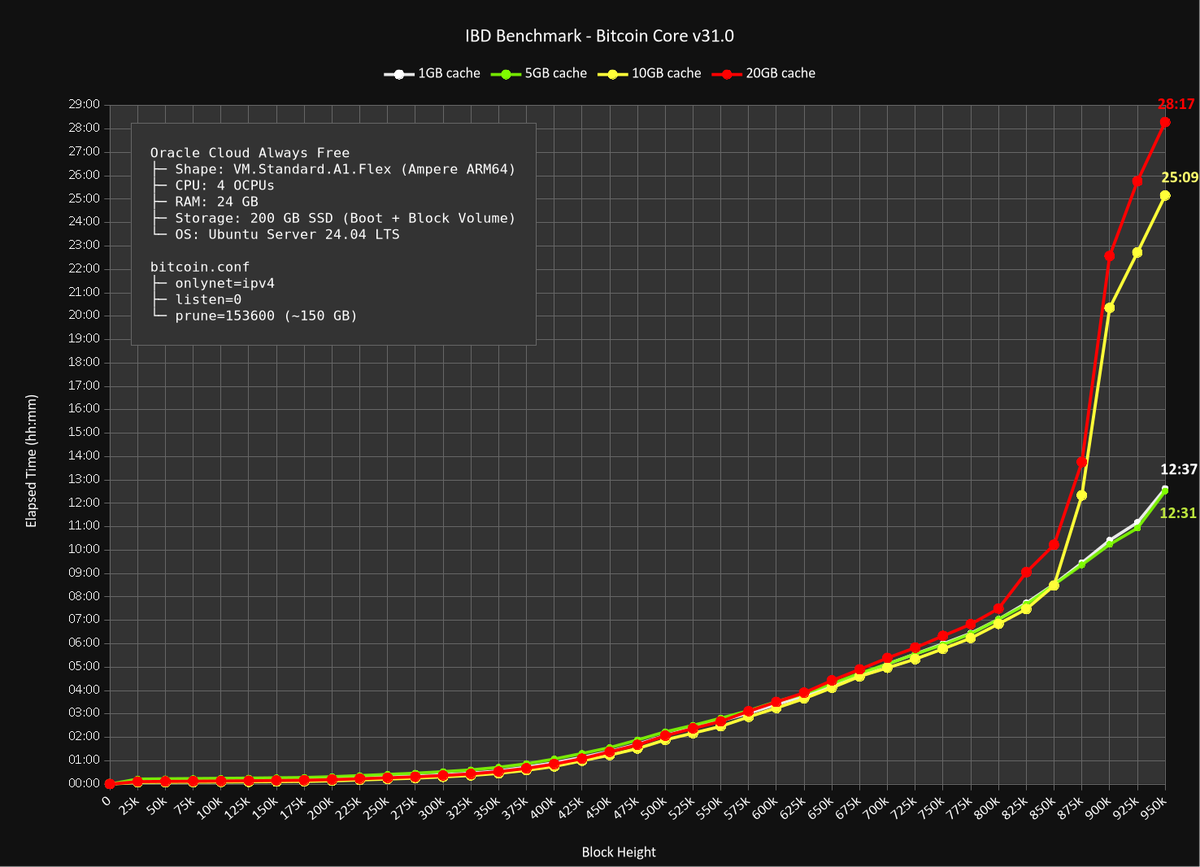The height and width of the screenshot is (867, 1200).
Task: Select the green 12:31 end label
Action: [x=1179, y=512]
